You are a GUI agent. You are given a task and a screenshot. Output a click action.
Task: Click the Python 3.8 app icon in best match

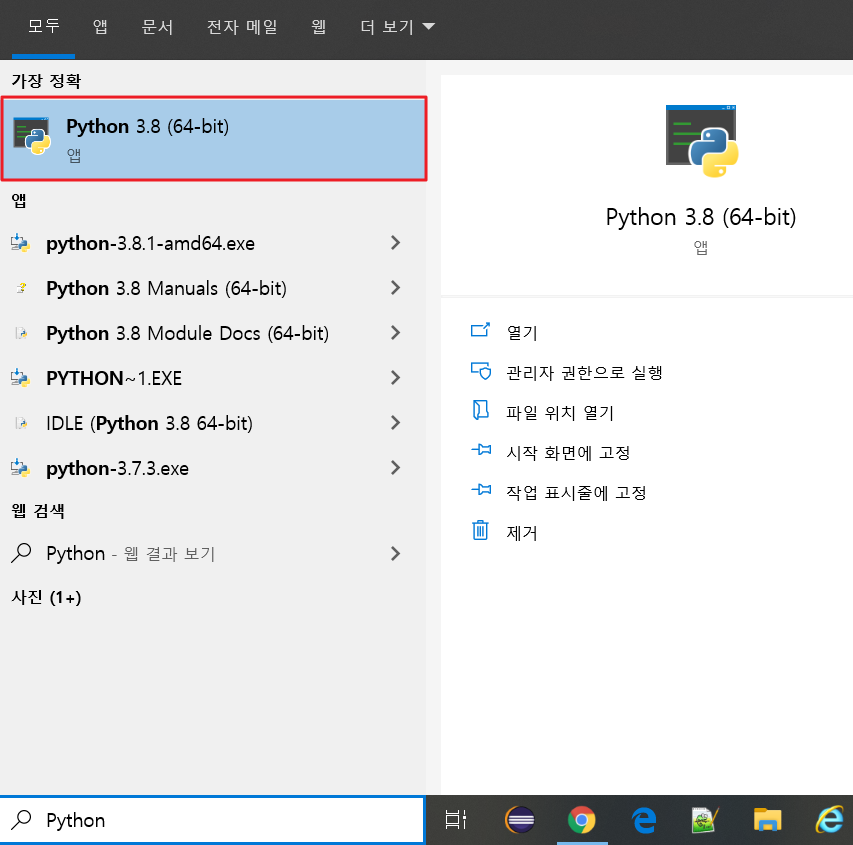[x=32, y=136]
